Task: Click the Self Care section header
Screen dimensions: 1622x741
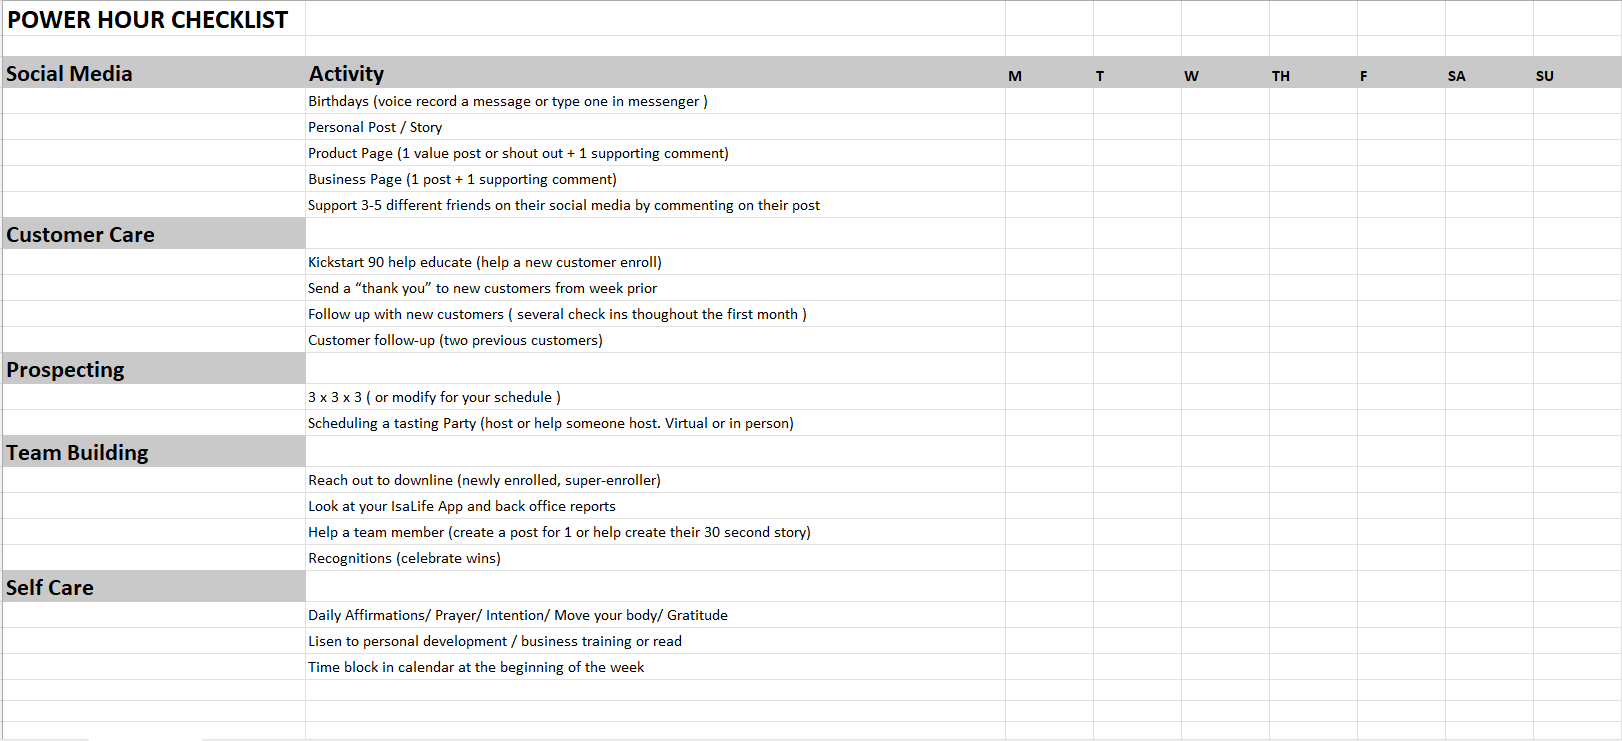Action: pos(154,587)
